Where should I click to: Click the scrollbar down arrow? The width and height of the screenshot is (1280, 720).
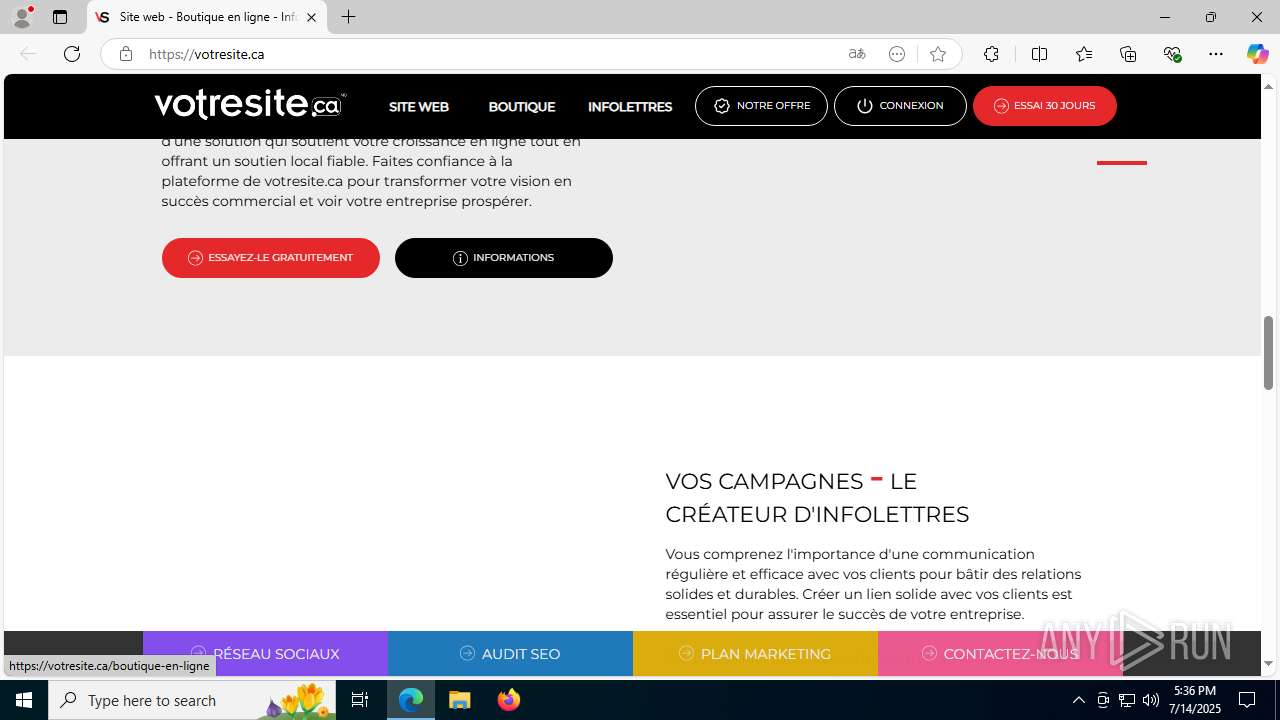click(1268, 664)
